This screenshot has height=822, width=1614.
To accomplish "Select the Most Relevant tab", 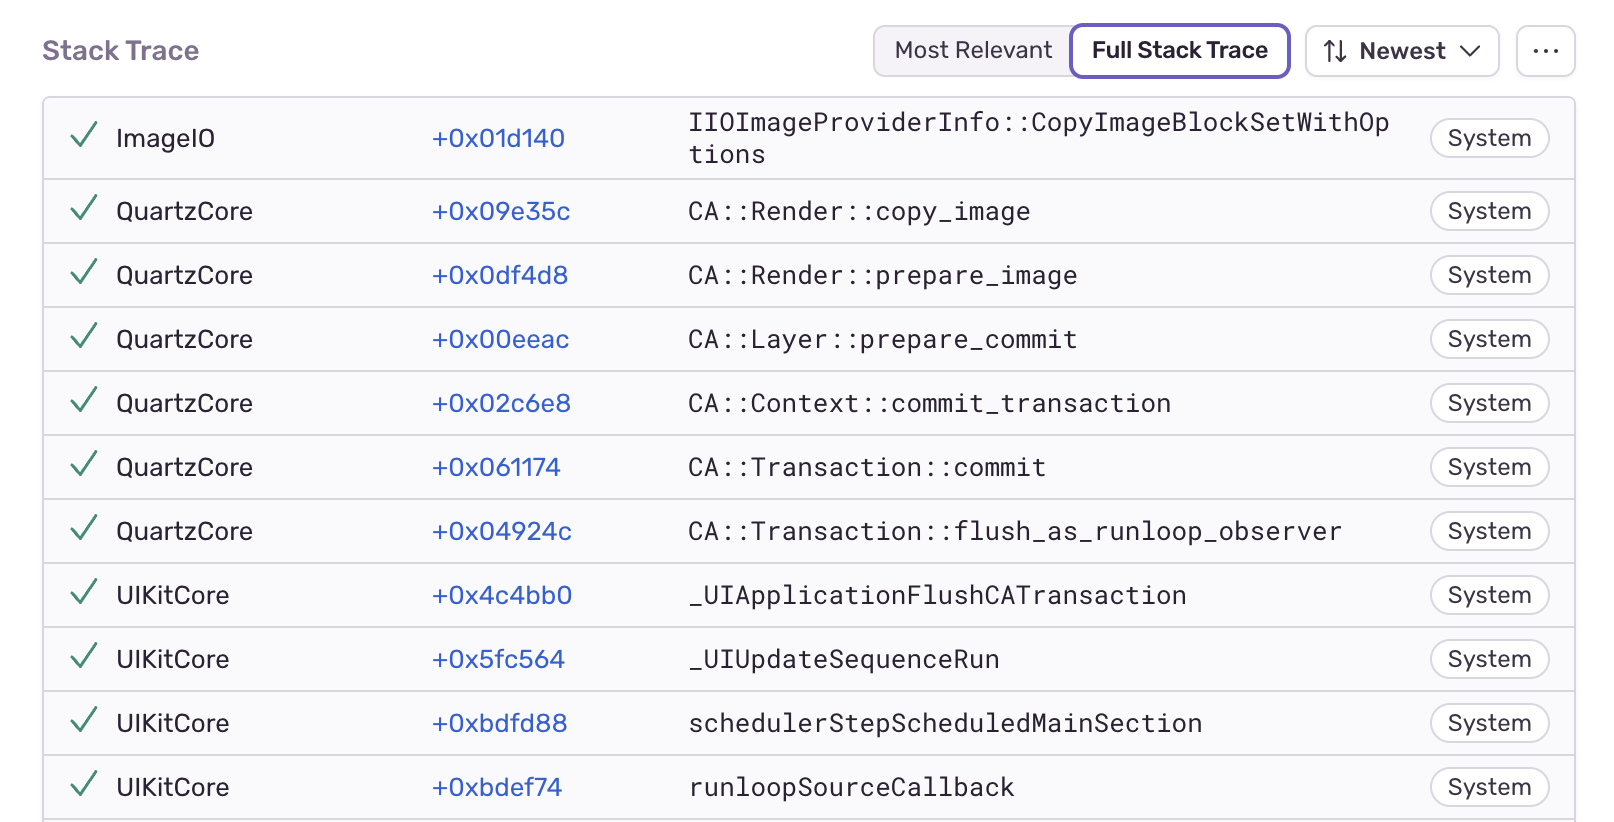I will pyautogui.click(x=971, y=50).
